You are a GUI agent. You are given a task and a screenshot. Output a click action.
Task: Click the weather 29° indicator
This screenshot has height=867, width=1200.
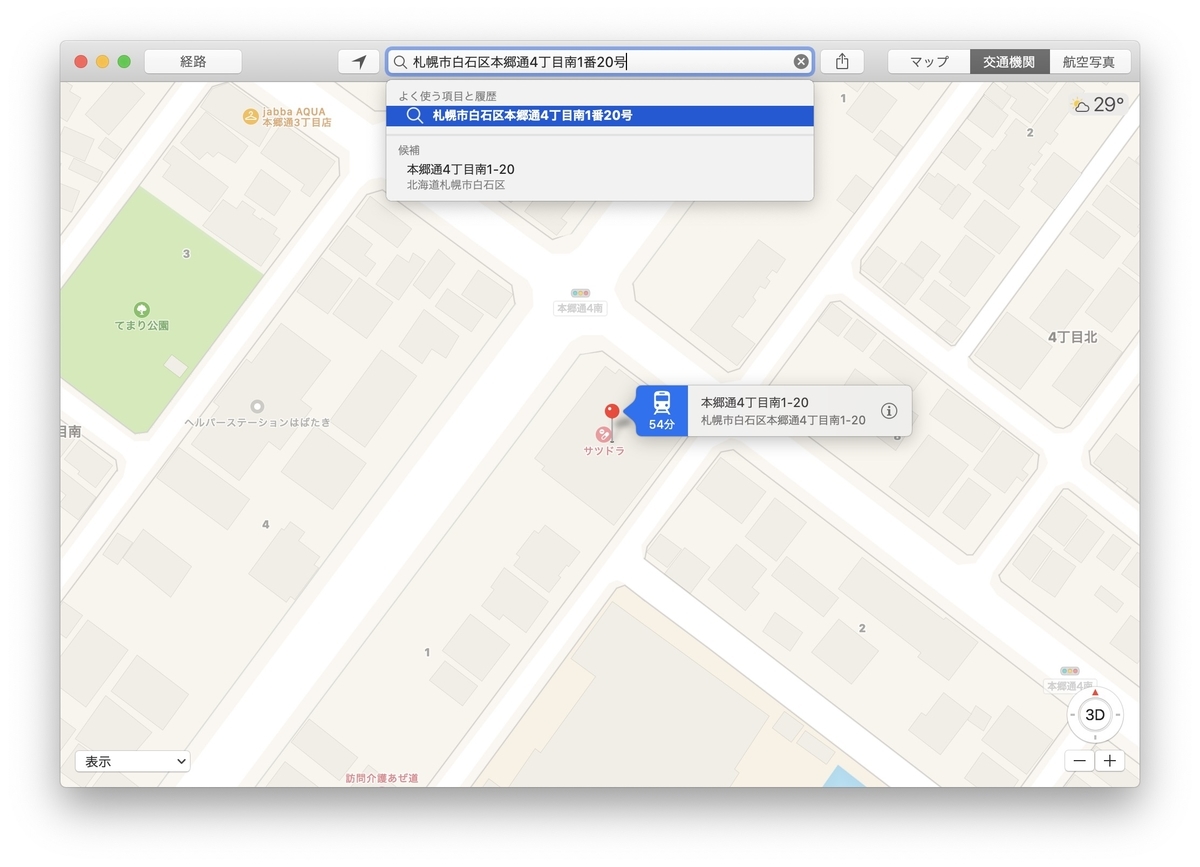coord(1098,104)
